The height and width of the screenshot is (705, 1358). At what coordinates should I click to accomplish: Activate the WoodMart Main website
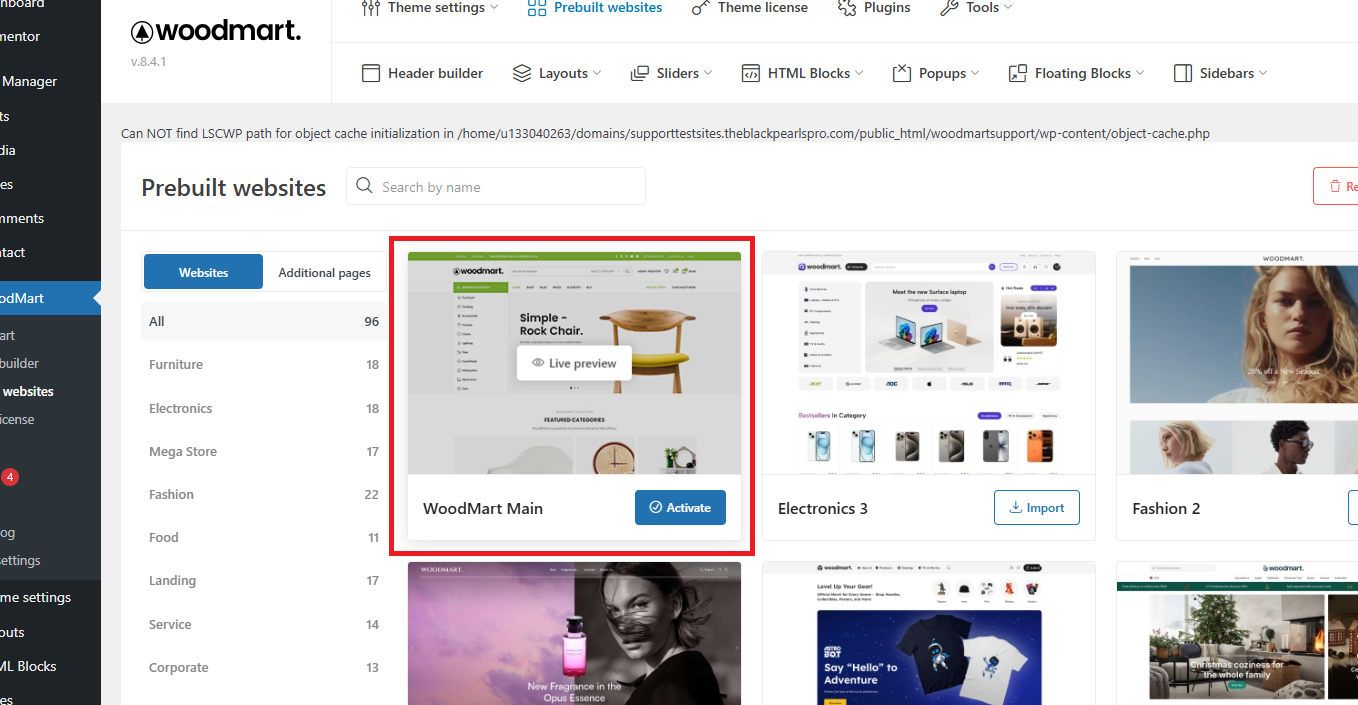click(680, 508)
